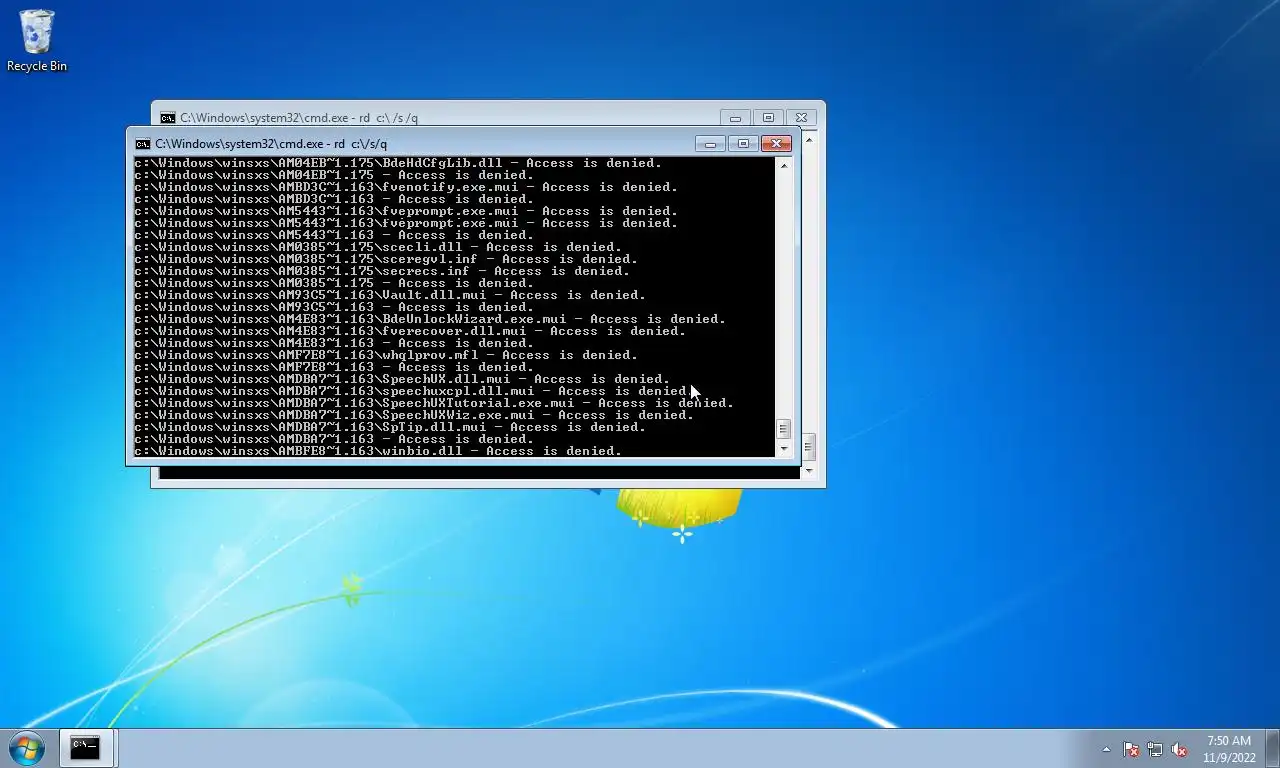Open back cmd window's system menu icon
The width and height of the screenshot is (1280, 768).
pos(168,118)
